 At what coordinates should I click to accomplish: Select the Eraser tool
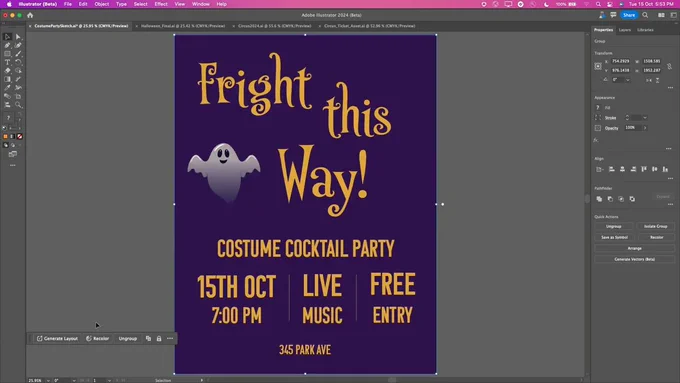pyautogui.click(x=7, y=71)
